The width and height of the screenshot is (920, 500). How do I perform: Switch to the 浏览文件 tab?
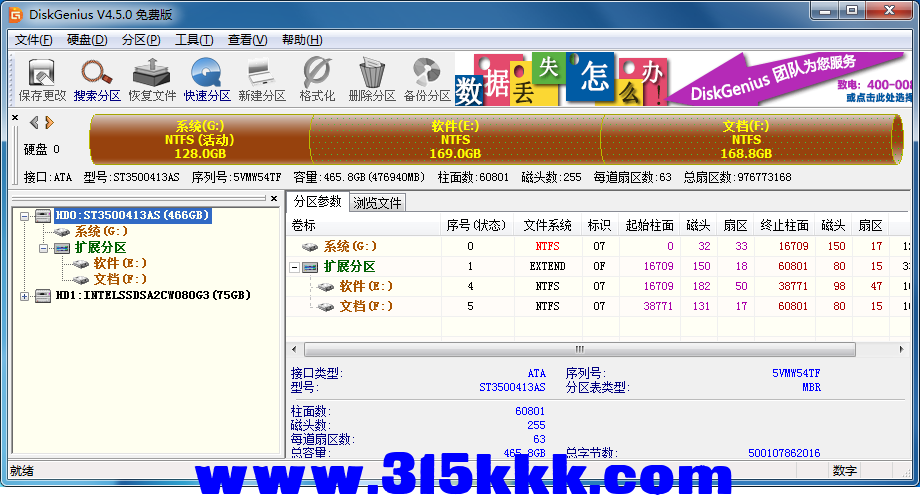377,203
